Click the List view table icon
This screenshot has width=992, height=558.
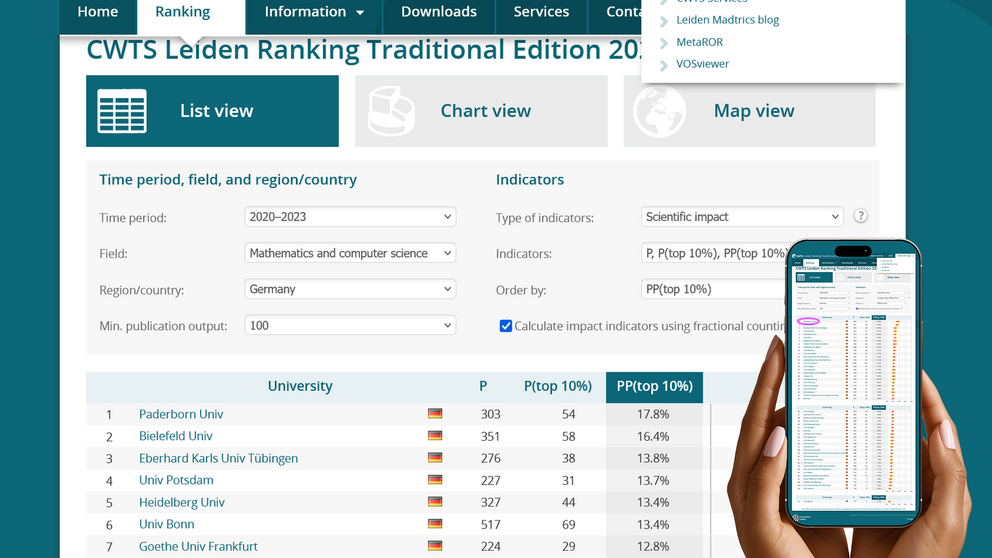tap(122, 111)
